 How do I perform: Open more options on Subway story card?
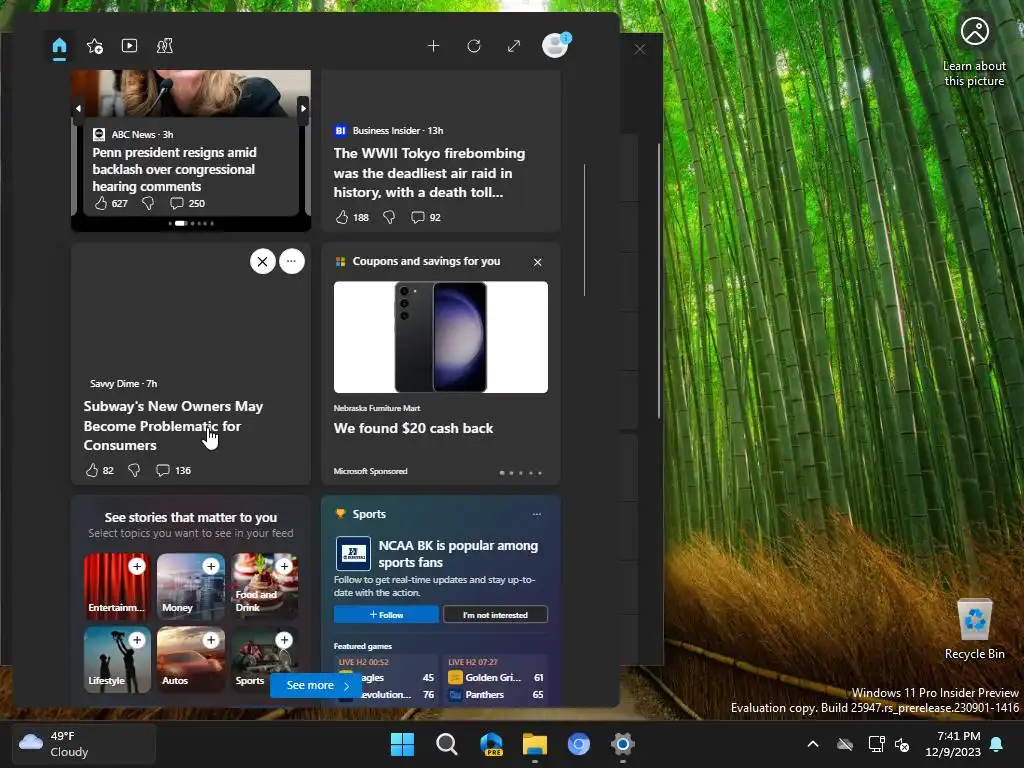click(292, 261)
